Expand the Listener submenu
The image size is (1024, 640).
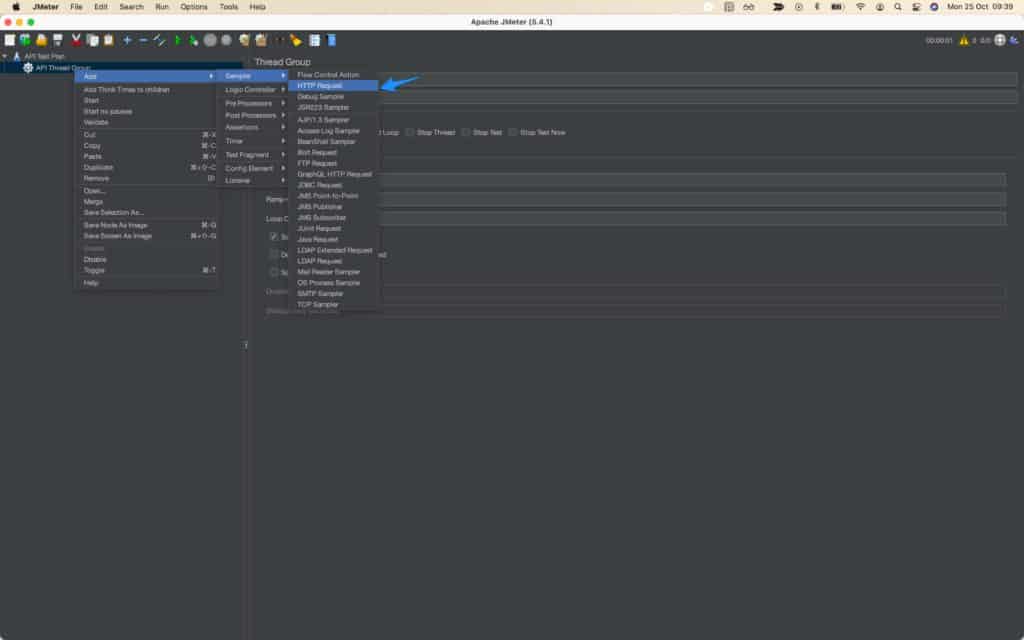coord(252,180)
